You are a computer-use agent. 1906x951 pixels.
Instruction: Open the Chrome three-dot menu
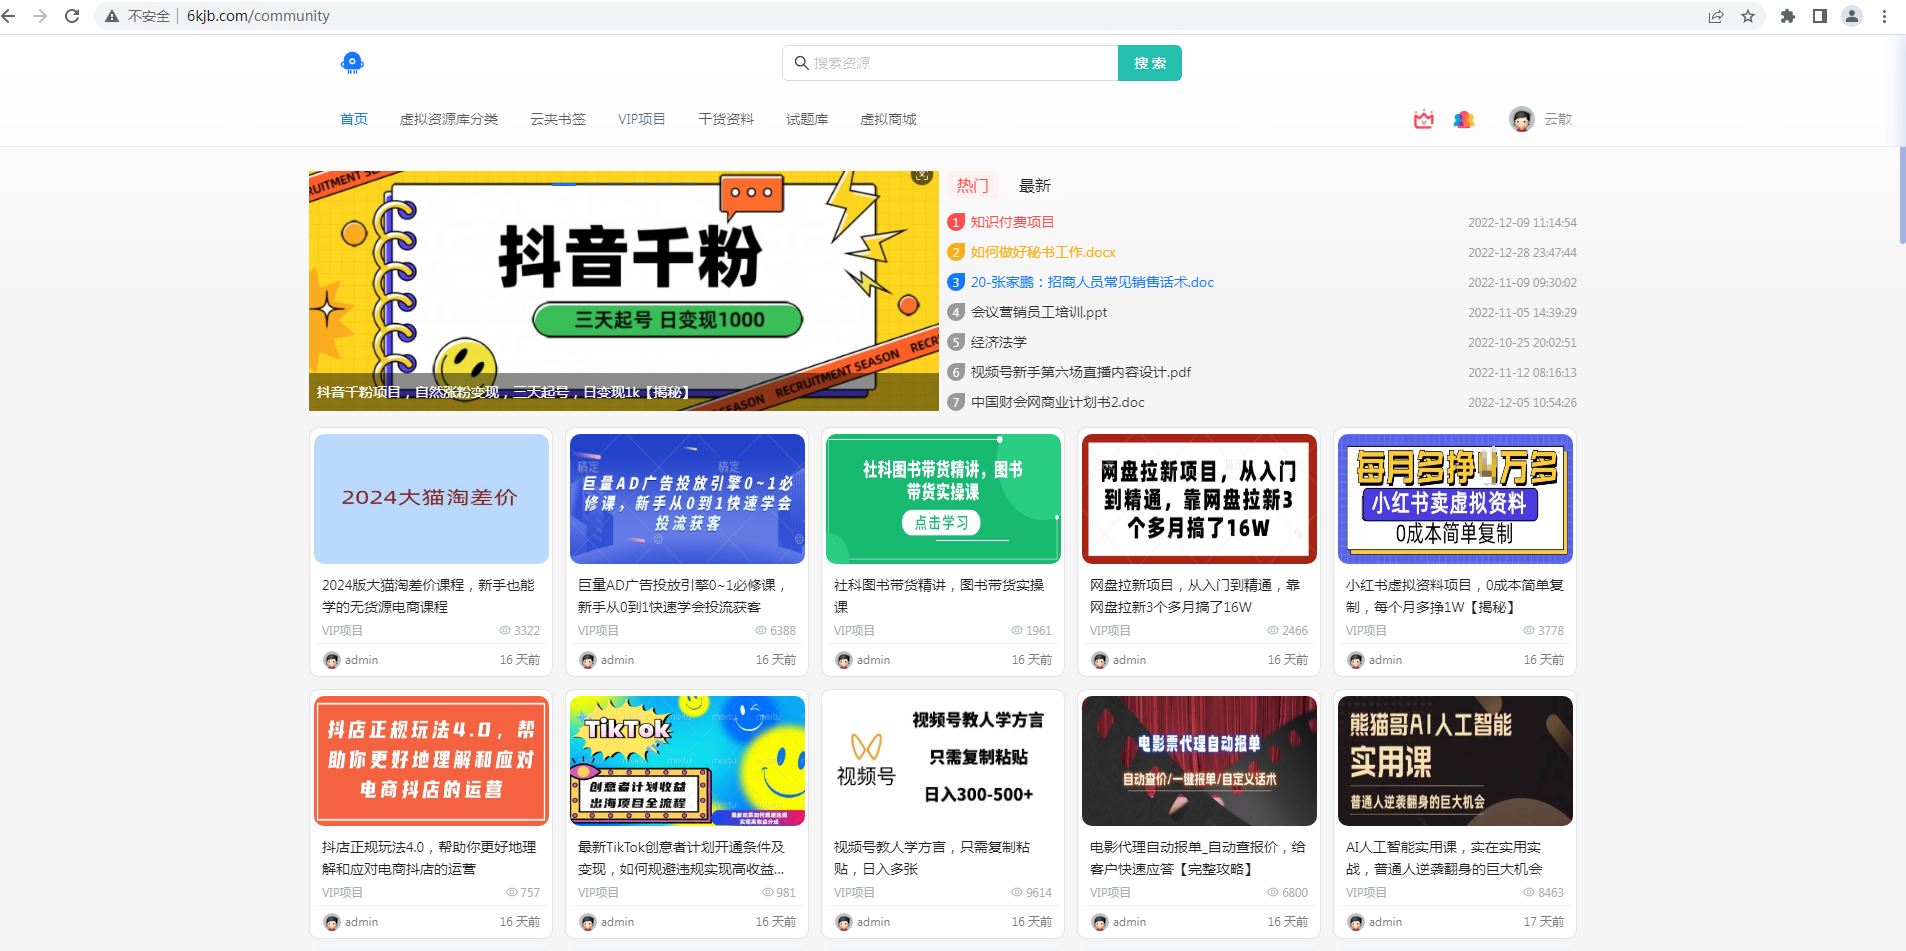pyautogui.click(x=1884, y=16)
